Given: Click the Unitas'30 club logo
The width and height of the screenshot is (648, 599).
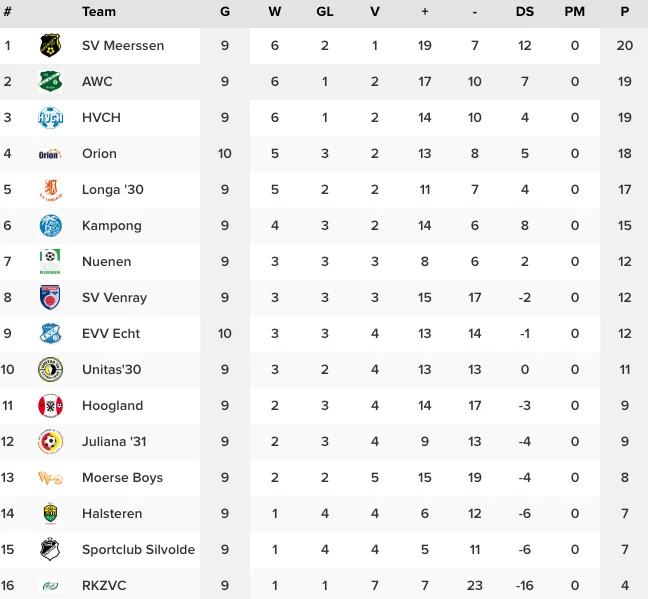Looking at the screenshot, I should tap(50, 369).
